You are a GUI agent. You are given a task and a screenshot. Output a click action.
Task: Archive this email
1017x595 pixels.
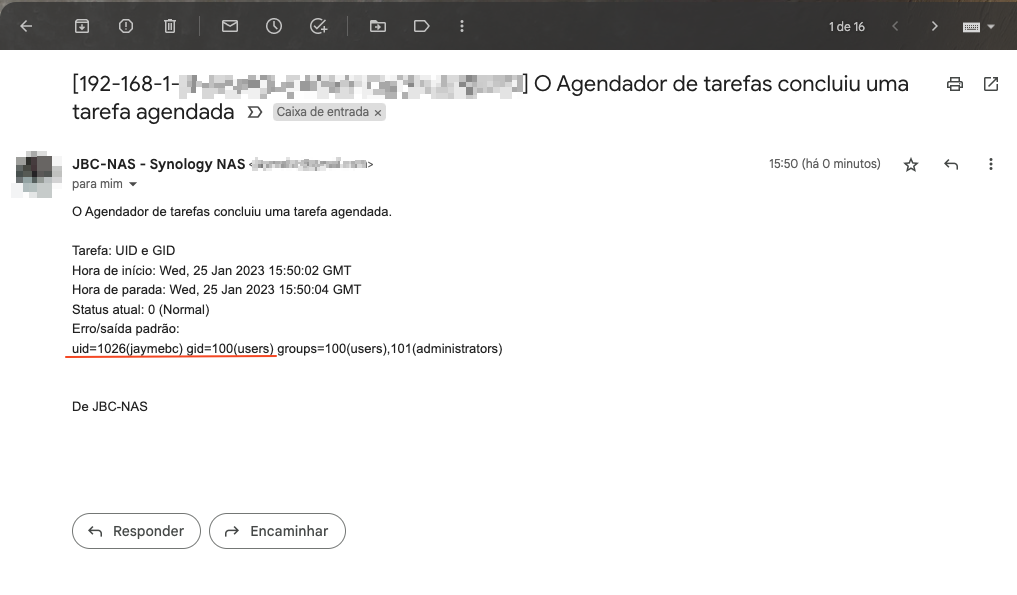pyautogui.click(x=82, y=26)
